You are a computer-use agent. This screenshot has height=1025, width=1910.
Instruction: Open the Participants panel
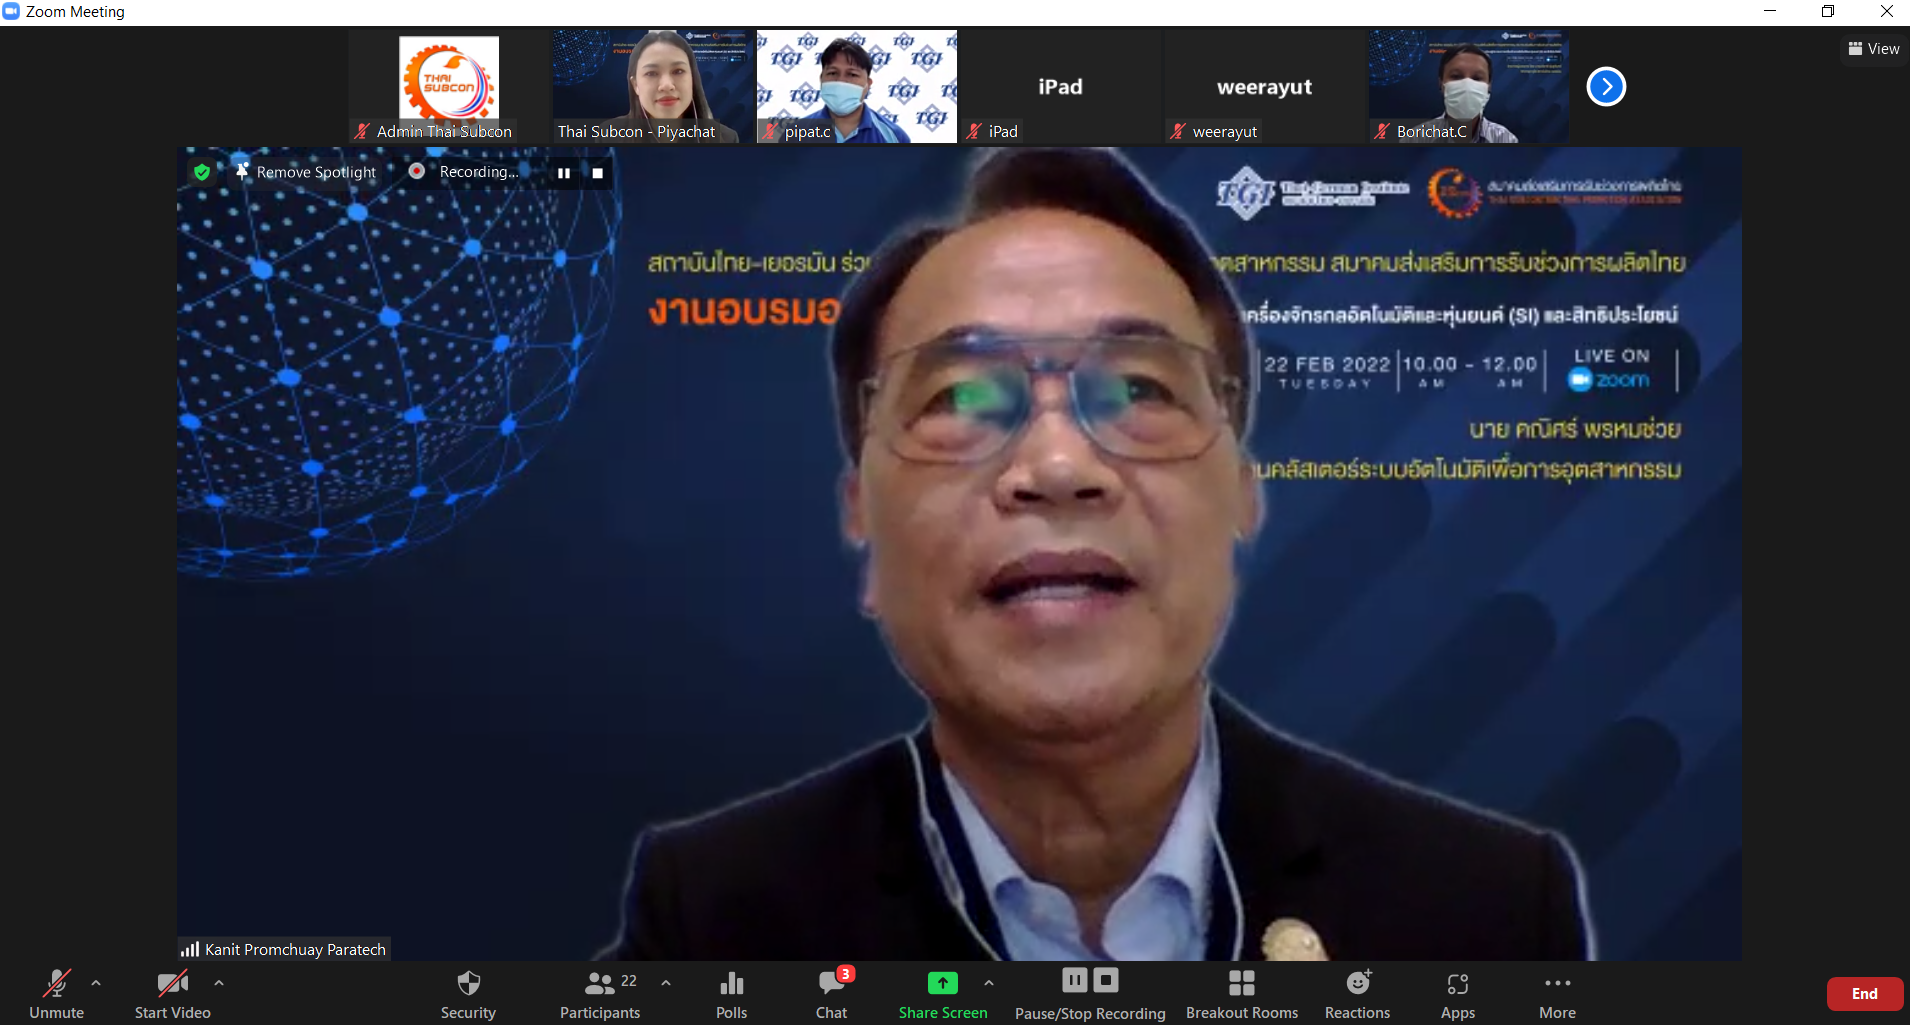click(x=600, y=994)
